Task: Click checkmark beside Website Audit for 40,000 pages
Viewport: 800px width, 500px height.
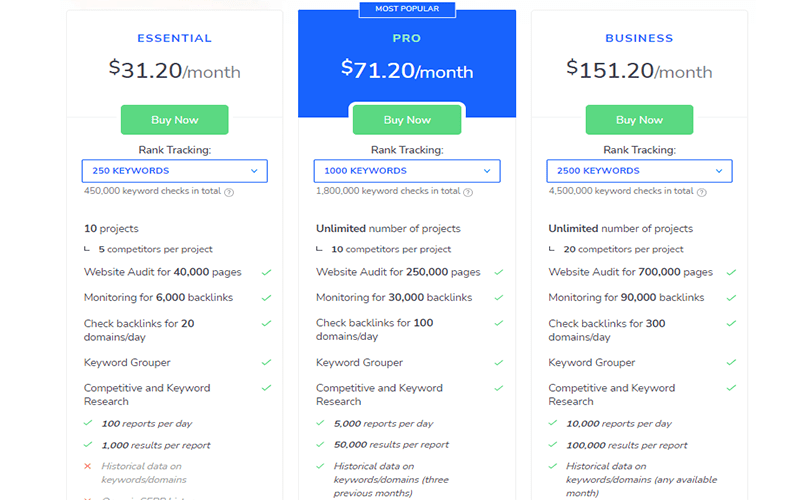Action: (266, 272)
